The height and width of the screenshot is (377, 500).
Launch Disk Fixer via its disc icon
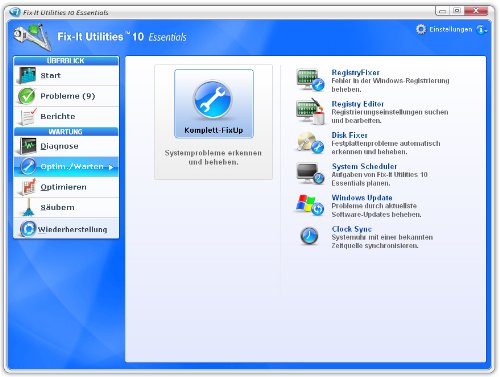tap(310, 143)
